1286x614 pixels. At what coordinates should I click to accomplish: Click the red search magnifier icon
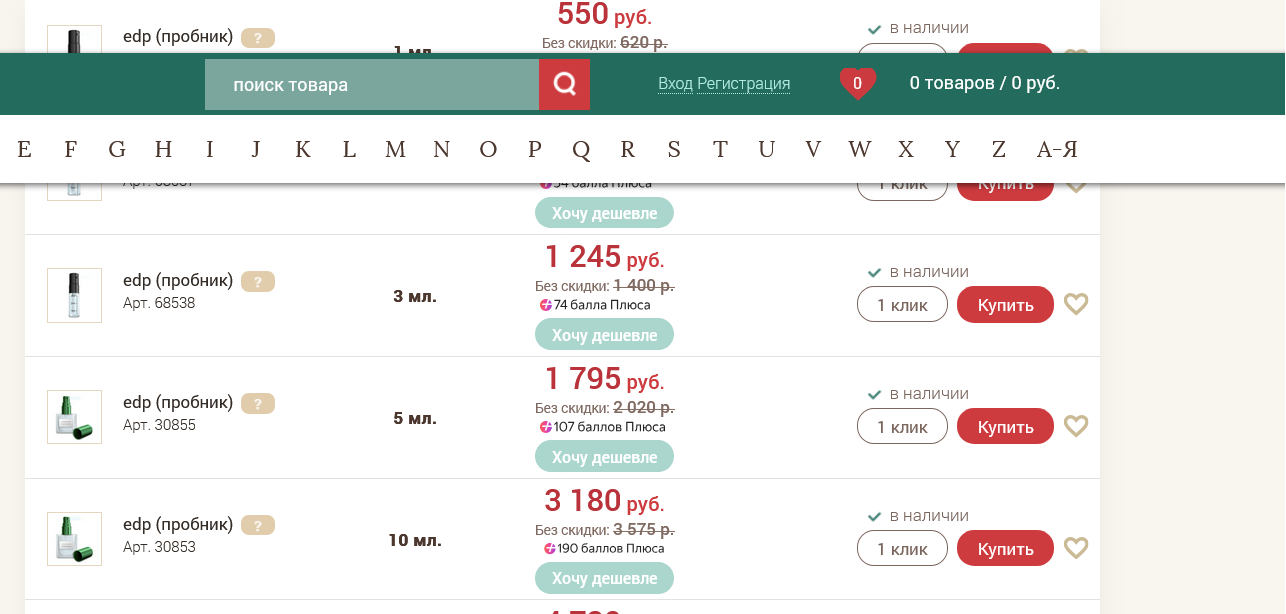(x=564, y=84)
